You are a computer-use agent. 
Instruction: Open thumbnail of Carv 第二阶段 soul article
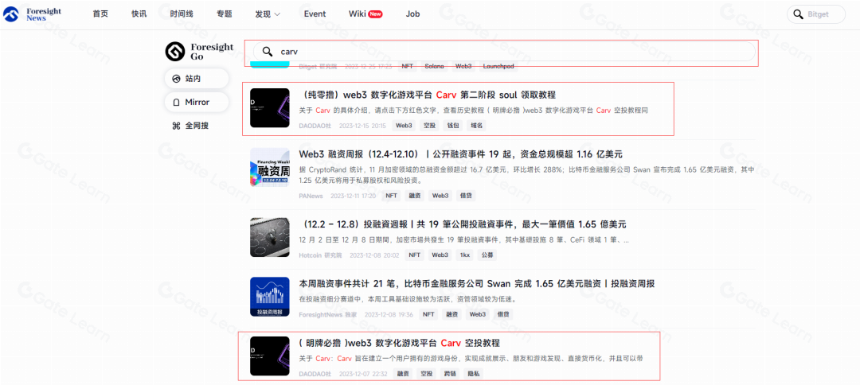[269, 108]
